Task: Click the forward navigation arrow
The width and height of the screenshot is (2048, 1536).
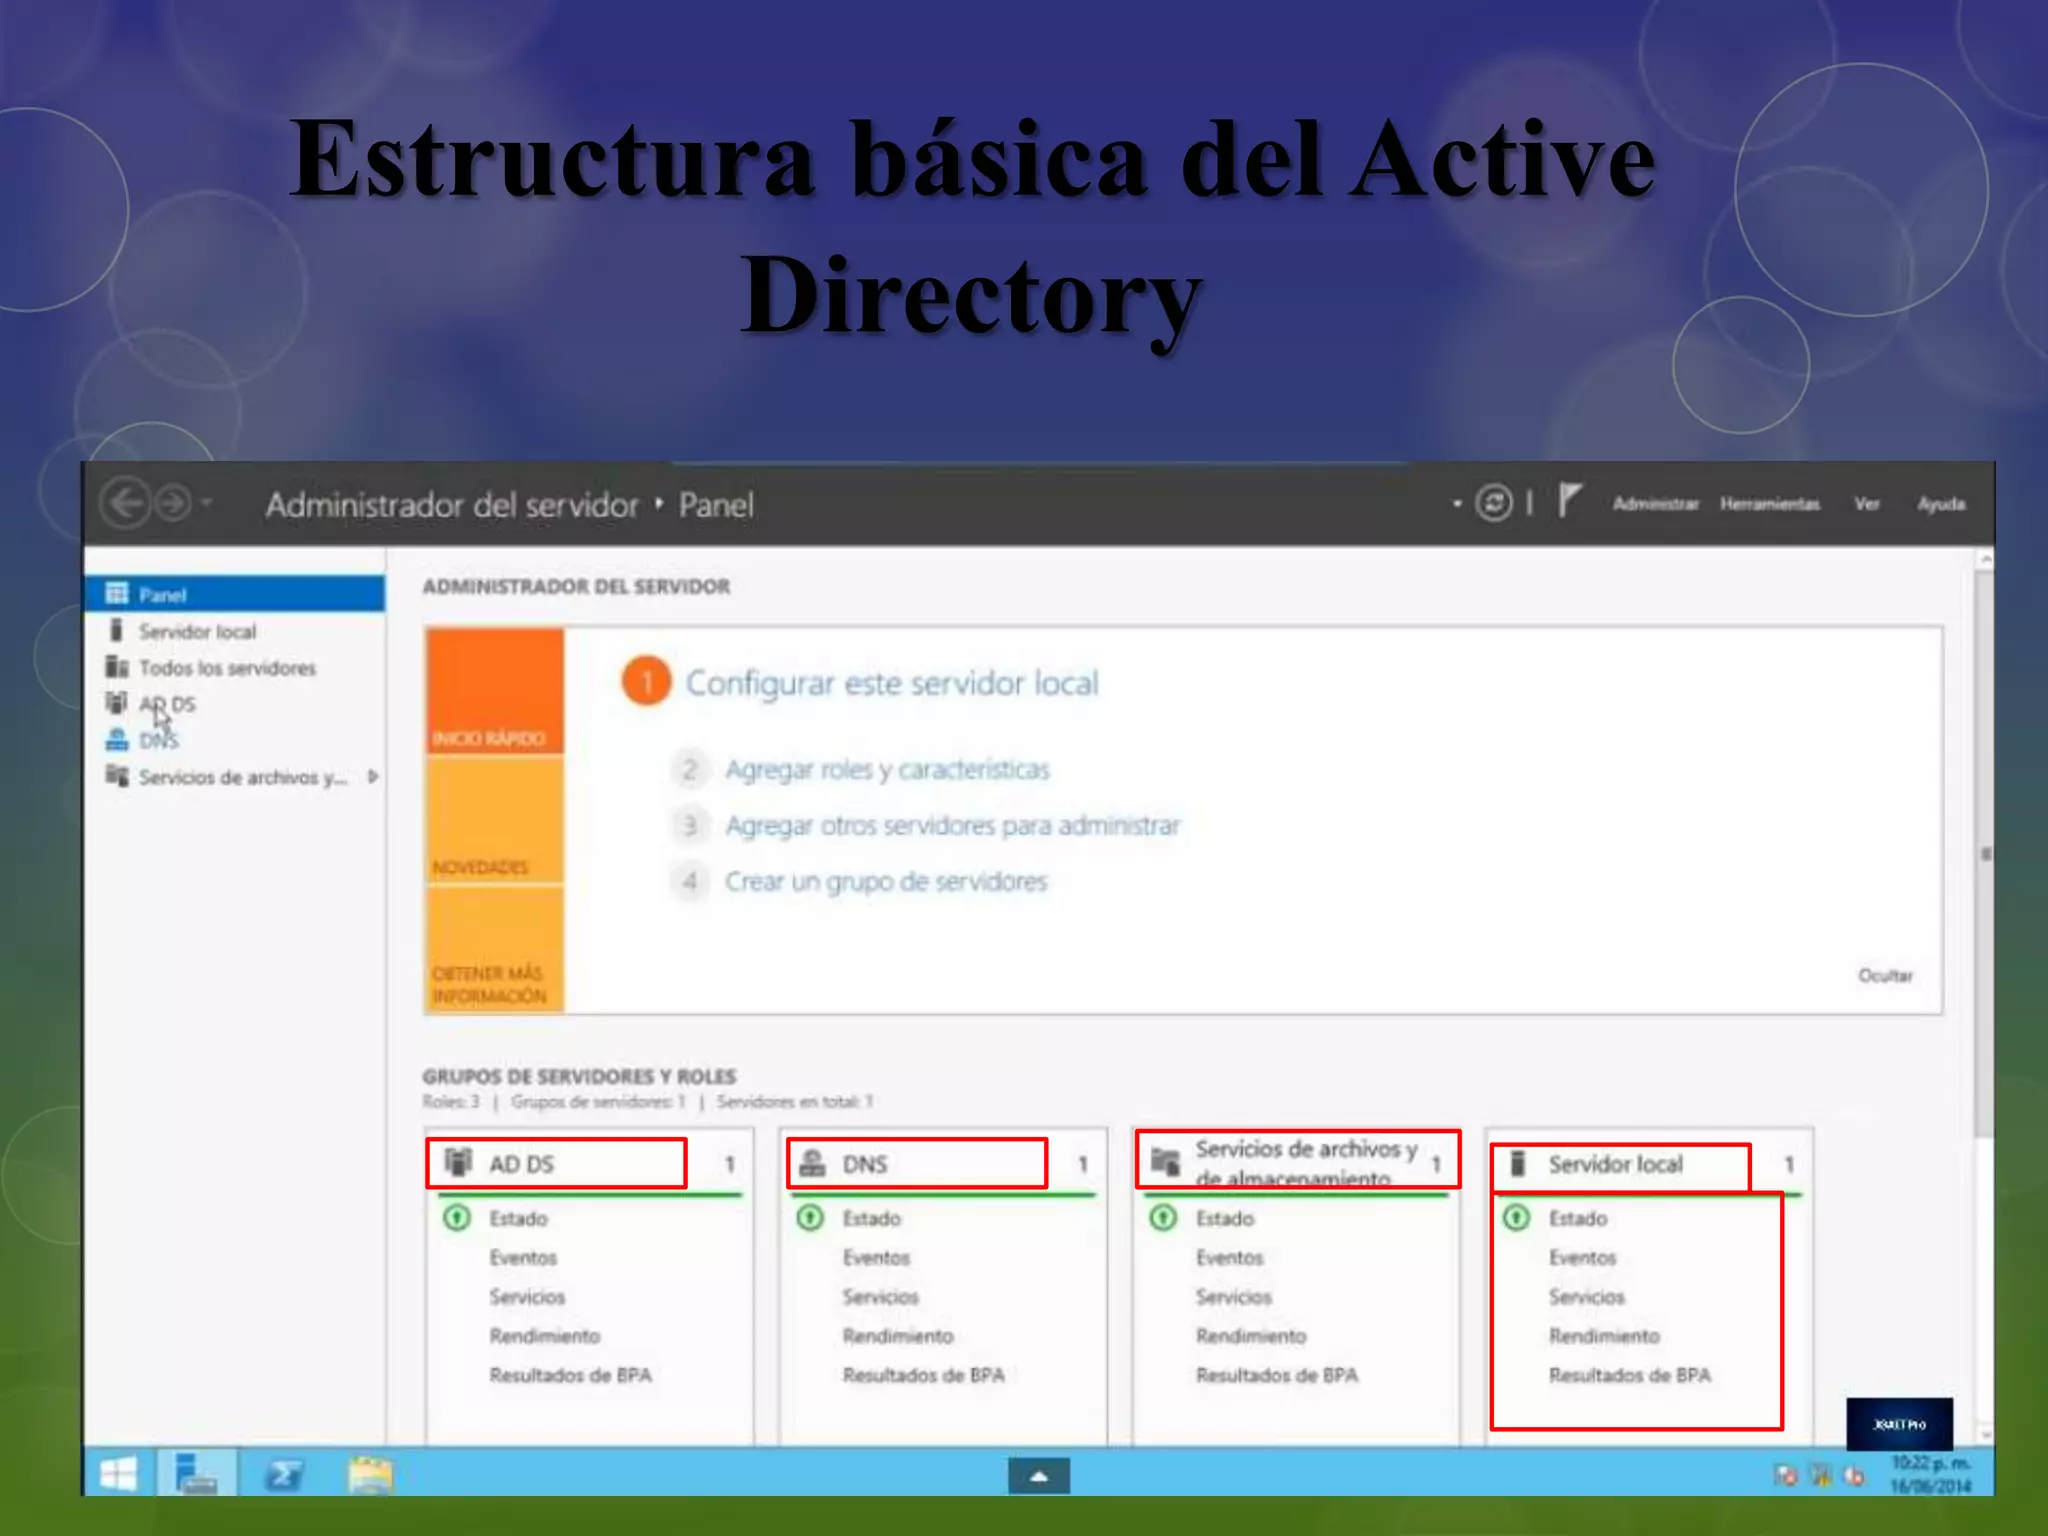Action: pyautogui.click(x=174, y=503)
